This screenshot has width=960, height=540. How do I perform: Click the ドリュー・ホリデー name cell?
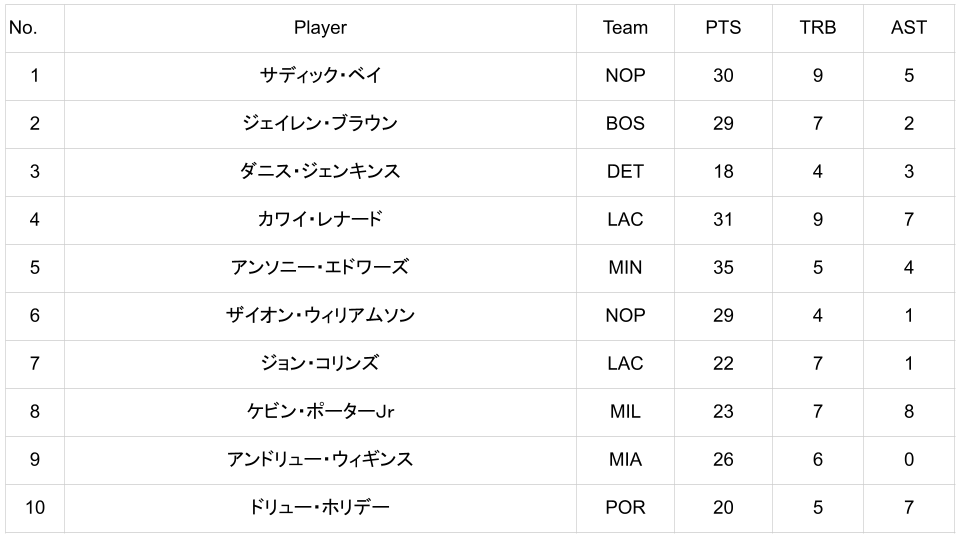tap(320, 508)
